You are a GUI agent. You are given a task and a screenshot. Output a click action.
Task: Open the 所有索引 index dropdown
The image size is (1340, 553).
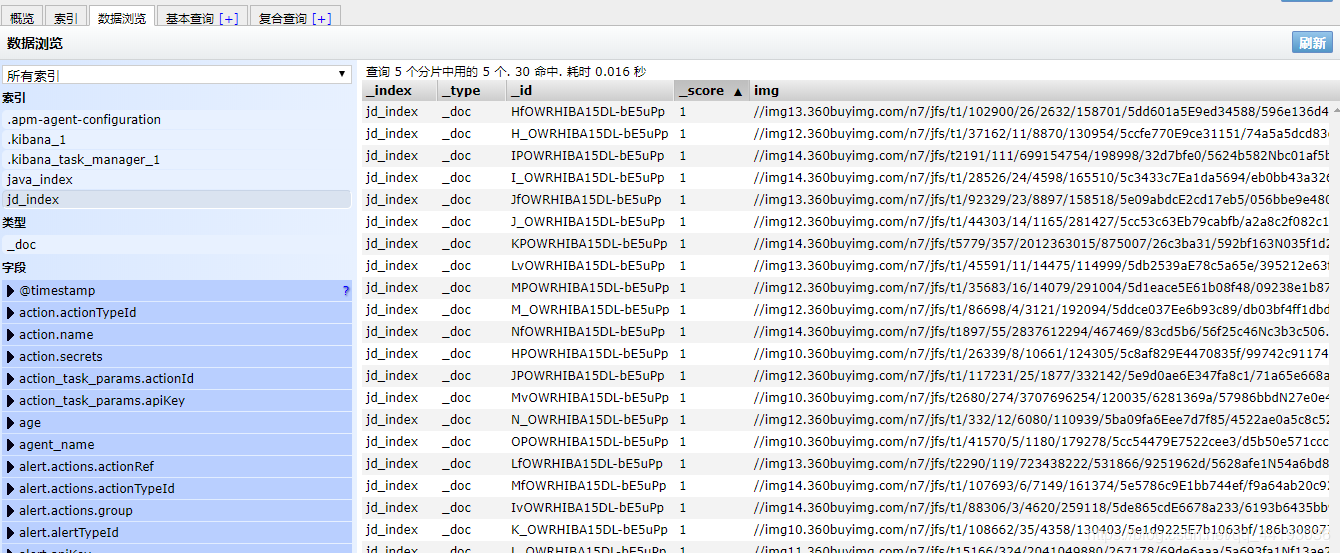[176, 75]
